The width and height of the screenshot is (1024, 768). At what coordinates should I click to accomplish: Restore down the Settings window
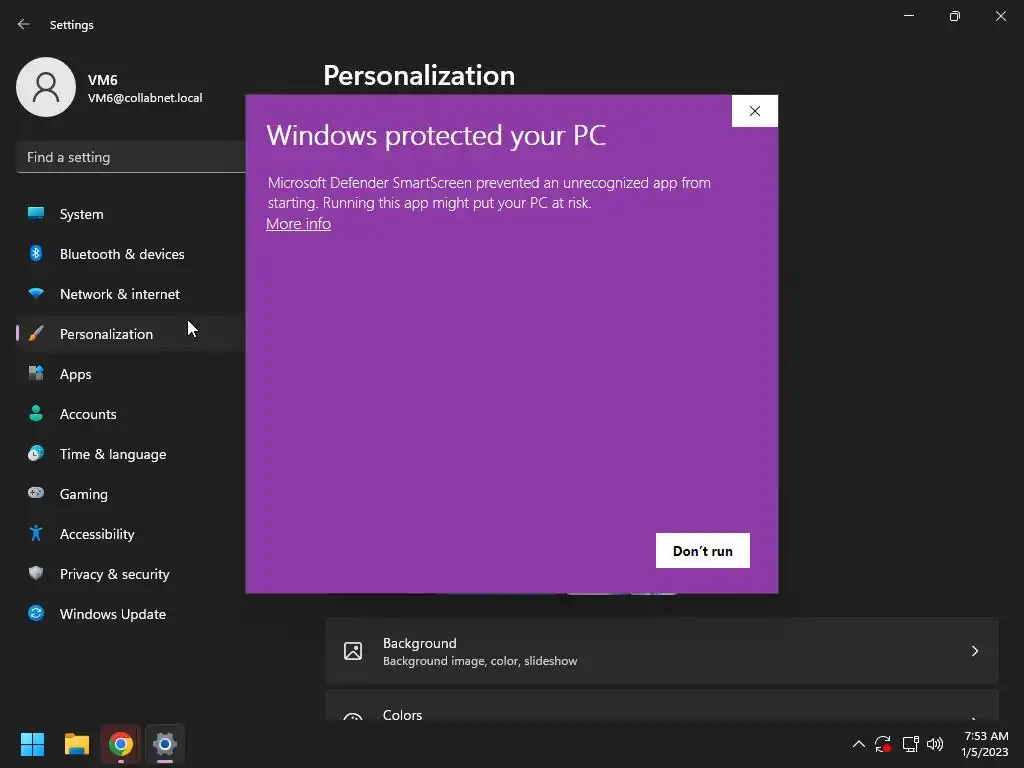(x=955, y=16)
